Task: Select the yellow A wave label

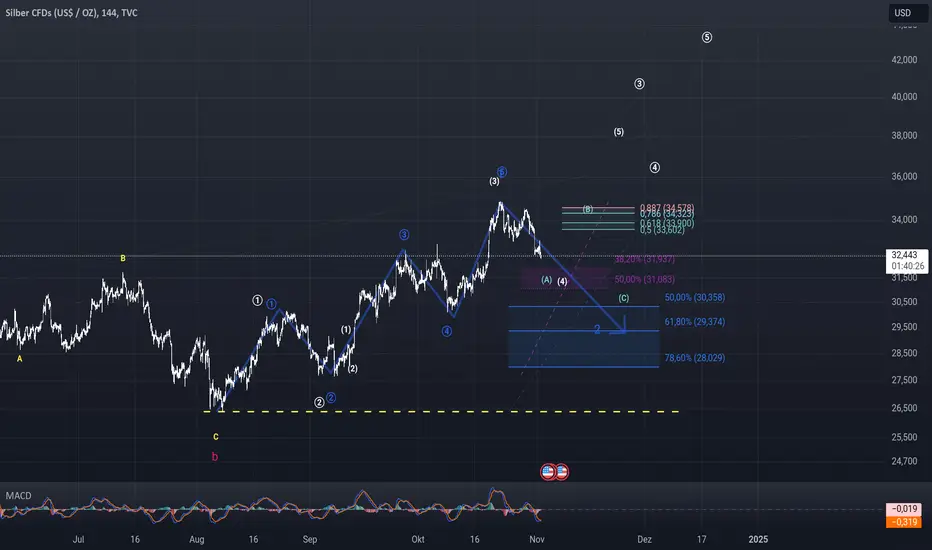Action: [x=20, y=359]
